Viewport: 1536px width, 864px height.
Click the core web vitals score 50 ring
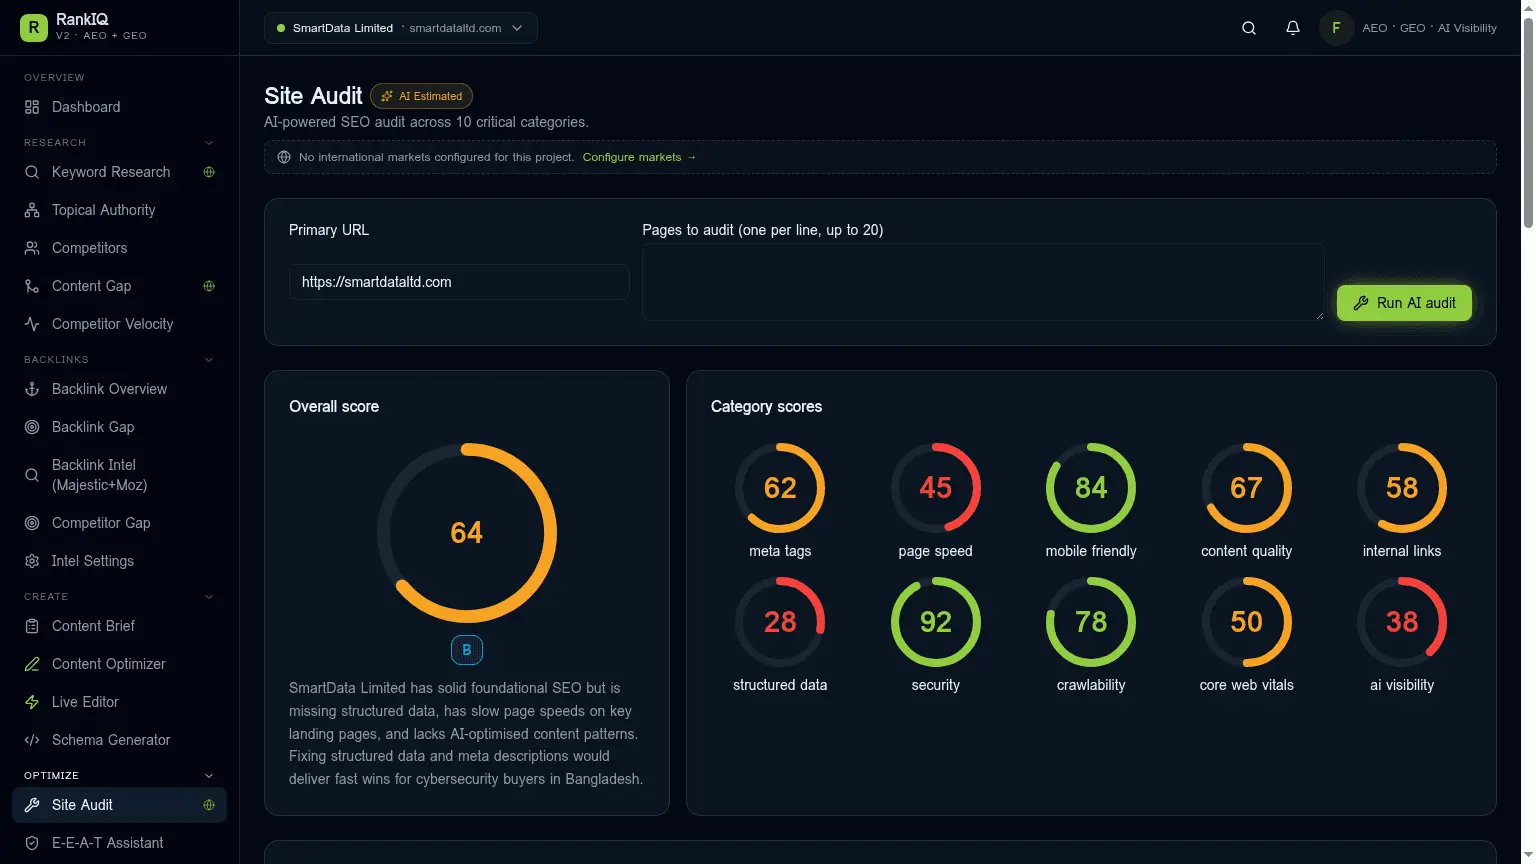click(x=1247, y=622)
